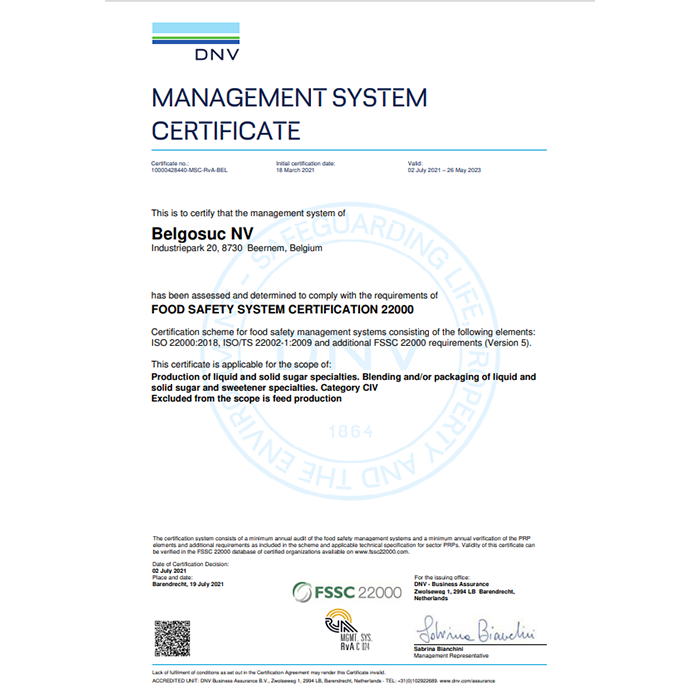Click the 'Excluded from the scope is feed production' line
Viewport: 700px width, 700px height.
coord(246,399)
